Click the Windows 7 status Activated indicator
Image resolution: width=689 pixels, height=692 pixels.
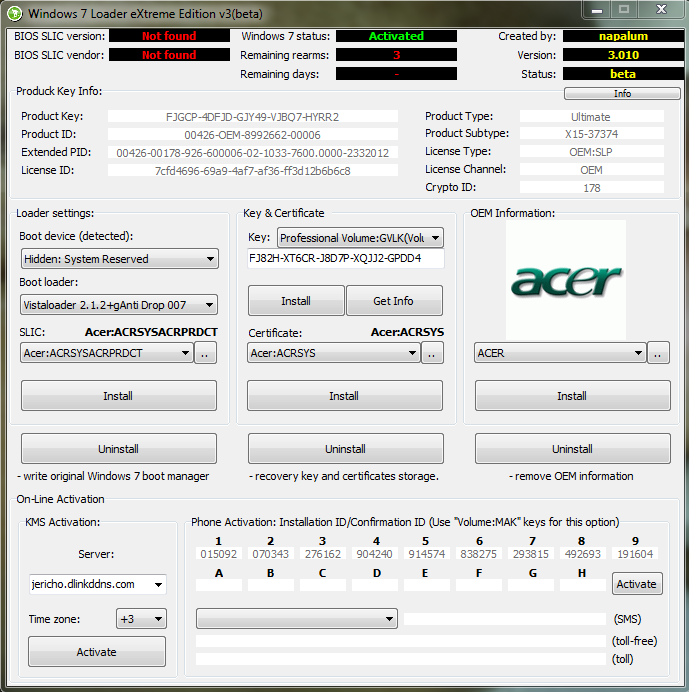[x=396, y=36]
